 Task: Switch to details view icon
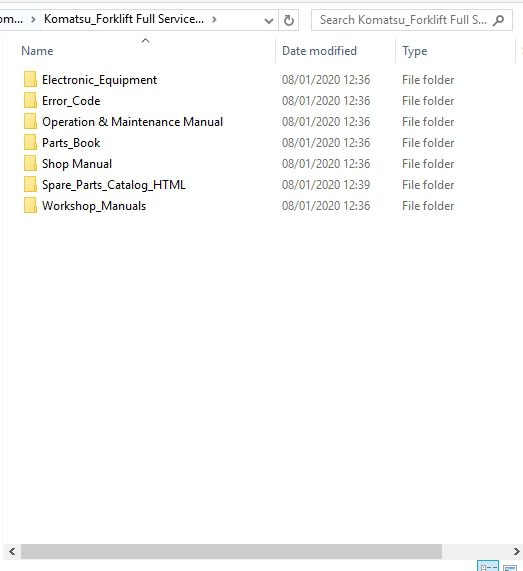pyautogui.click(x=488, y=566)
